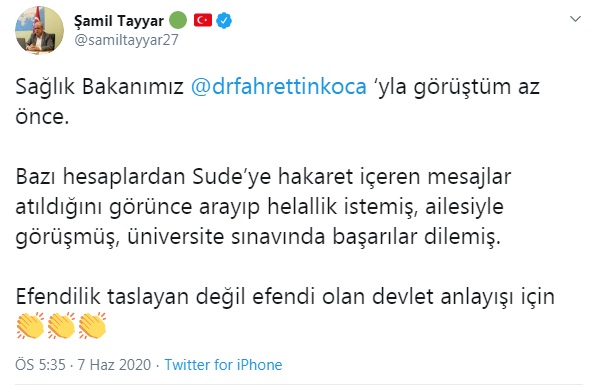
Task: Click the line starting 'görüşmüş, üniversite sınavında'
Action: (258, 237)
